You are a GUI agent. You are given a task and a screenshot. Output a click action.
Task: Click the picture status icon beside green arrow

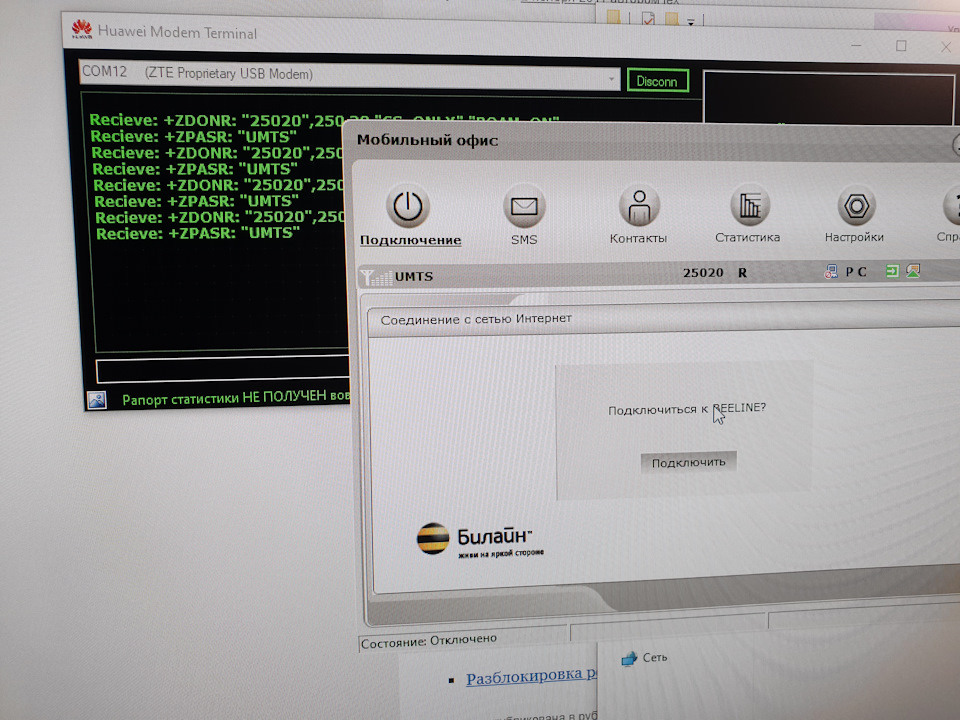(x=913, y=271)
